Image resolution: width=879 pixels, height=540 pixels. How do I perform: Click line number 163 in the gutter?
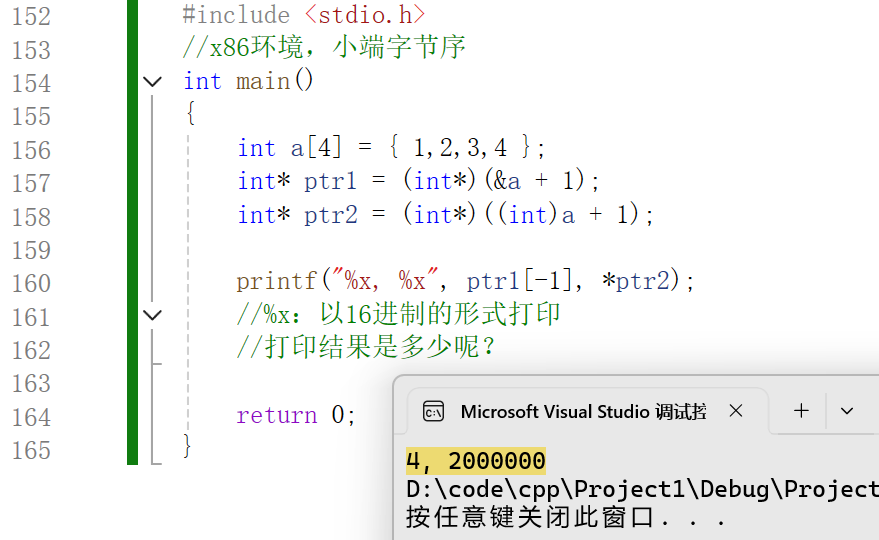click(x=31, y=384)
